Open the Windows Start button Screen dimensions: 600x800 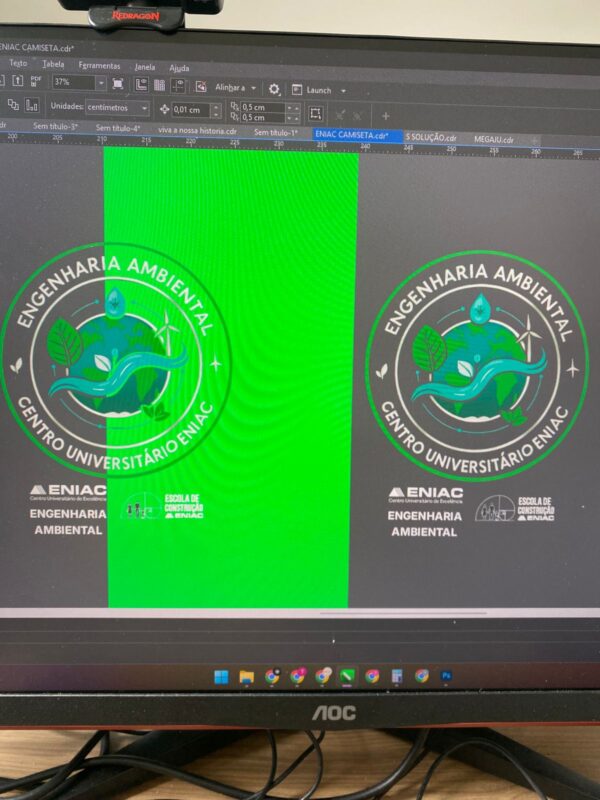click(x=221, y=677)
